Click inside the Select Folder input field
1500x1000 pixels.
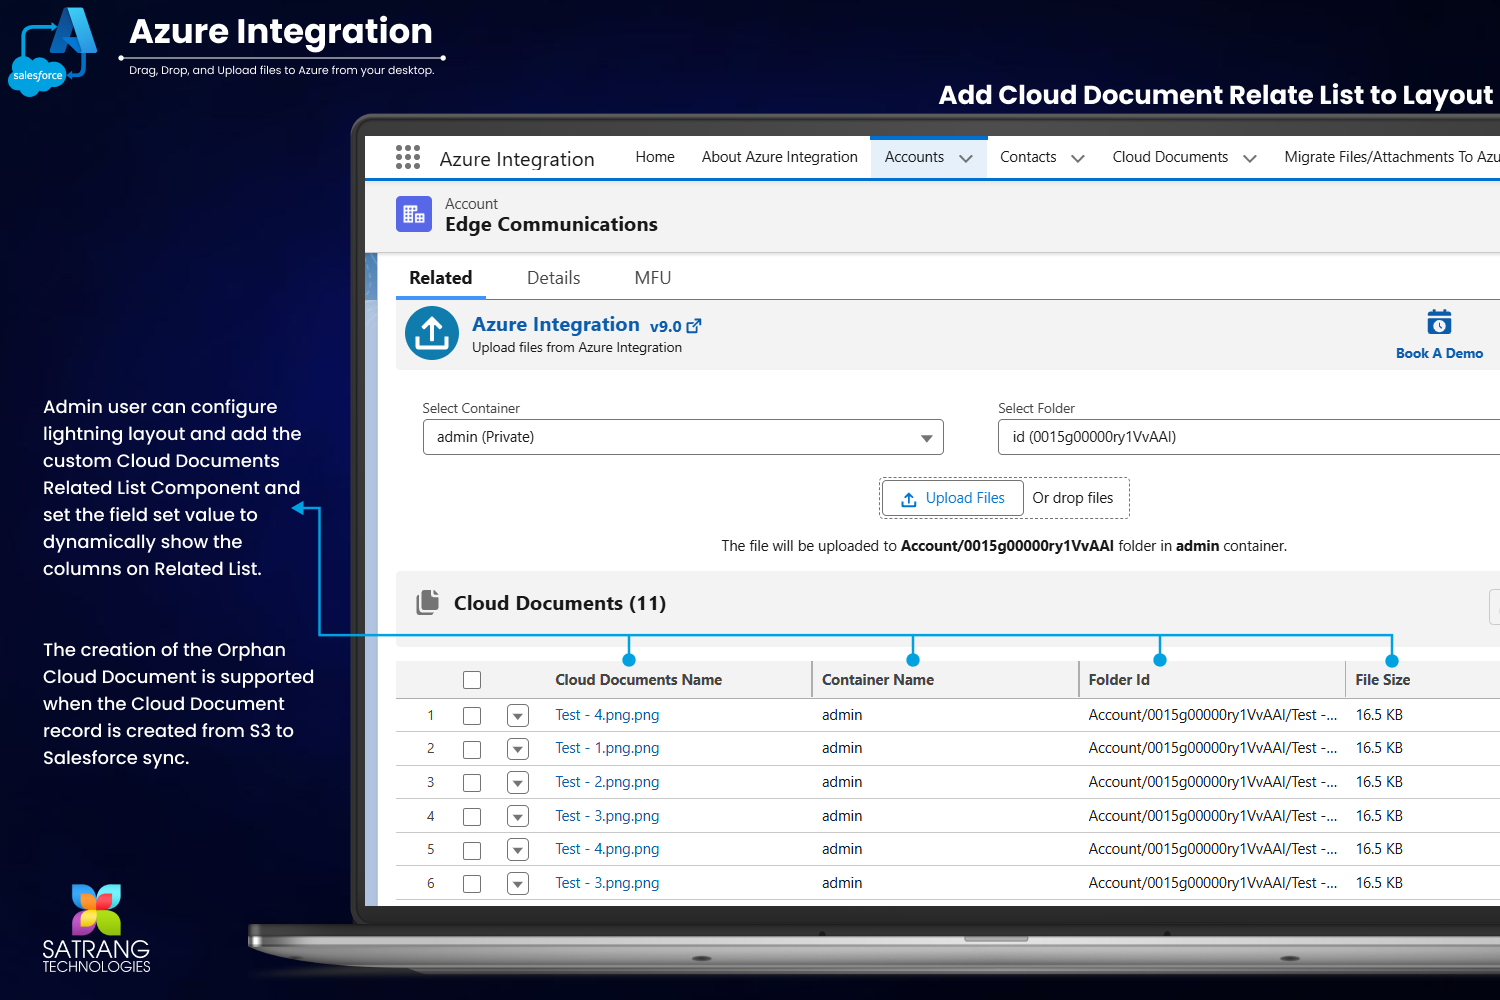(x=1200, y=437)
